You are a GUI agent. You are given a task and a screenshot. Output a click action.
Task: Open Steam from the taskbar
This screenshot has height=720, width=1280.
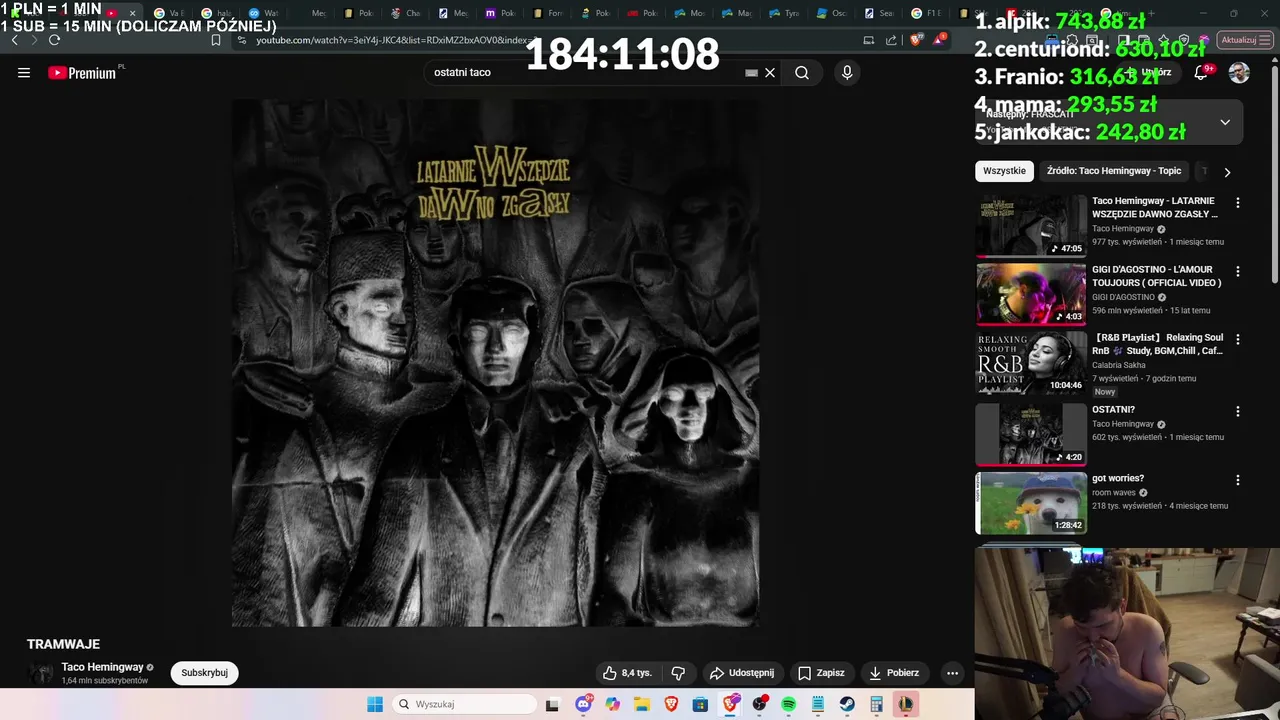[847, 704]
